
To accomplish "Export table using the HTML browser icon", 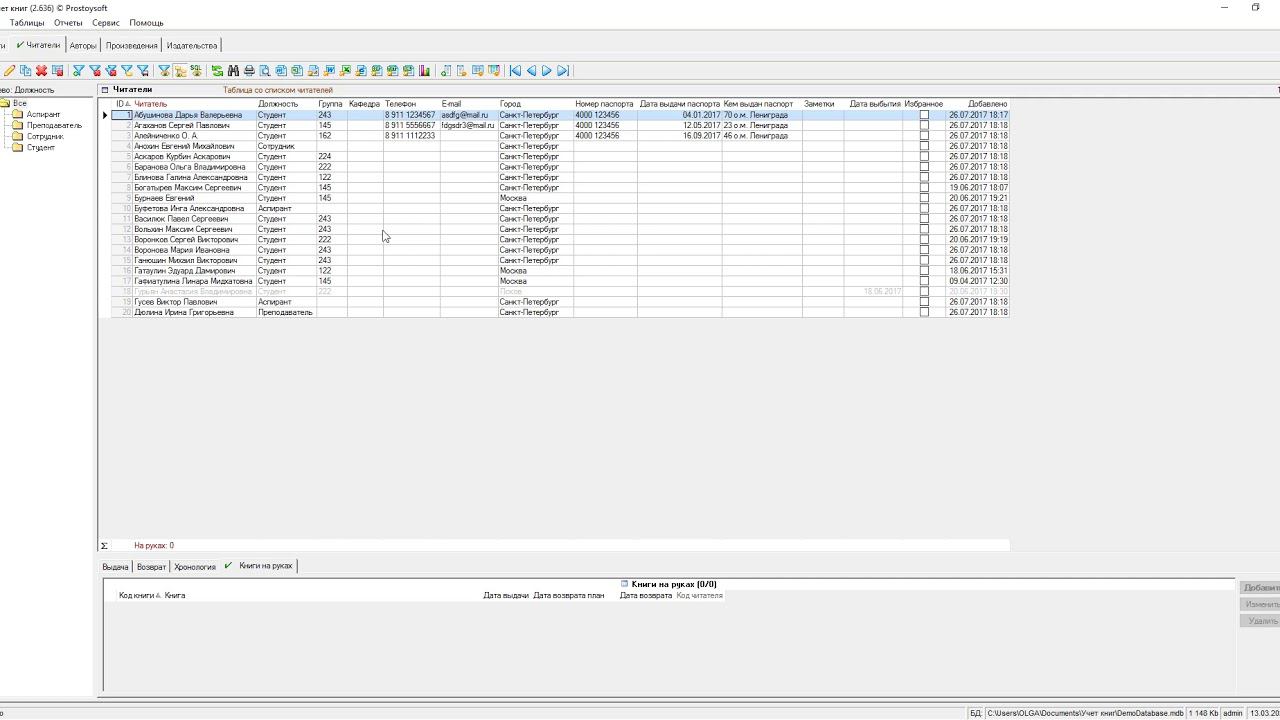I will tap(361, 71).
